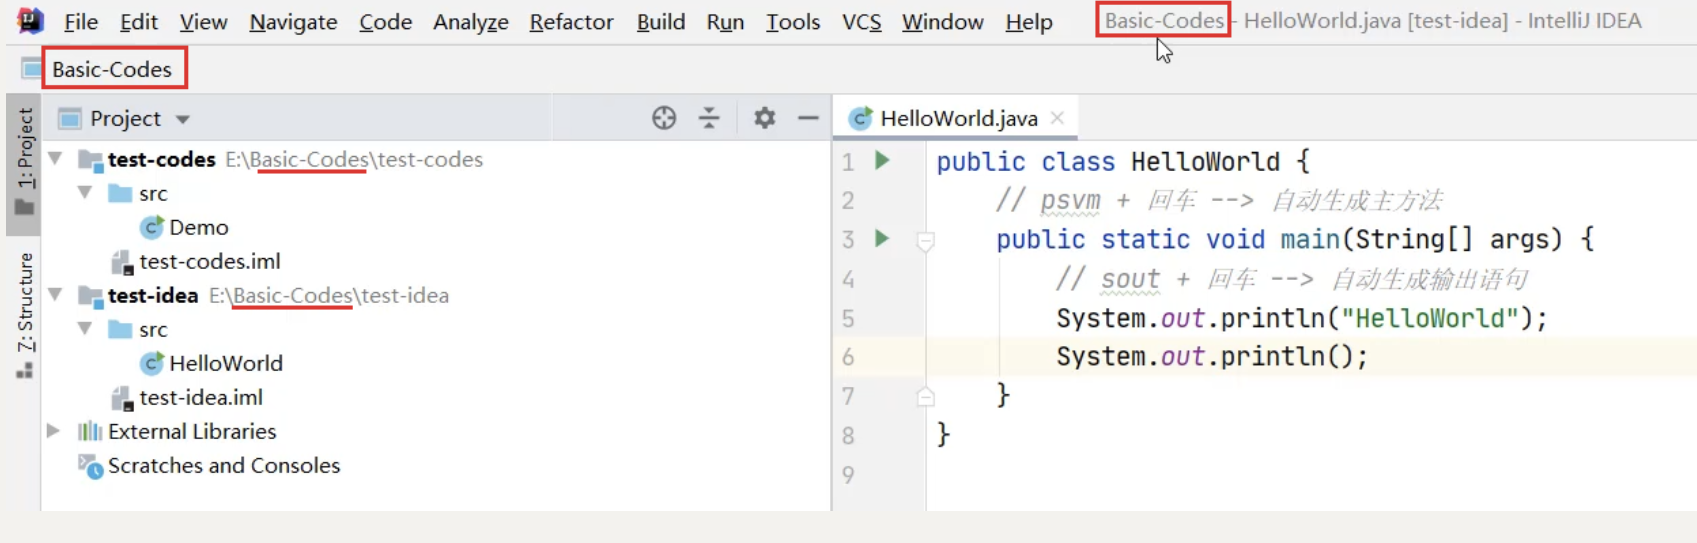
Task: Open Scratches and Consoles
Action: 224,465
